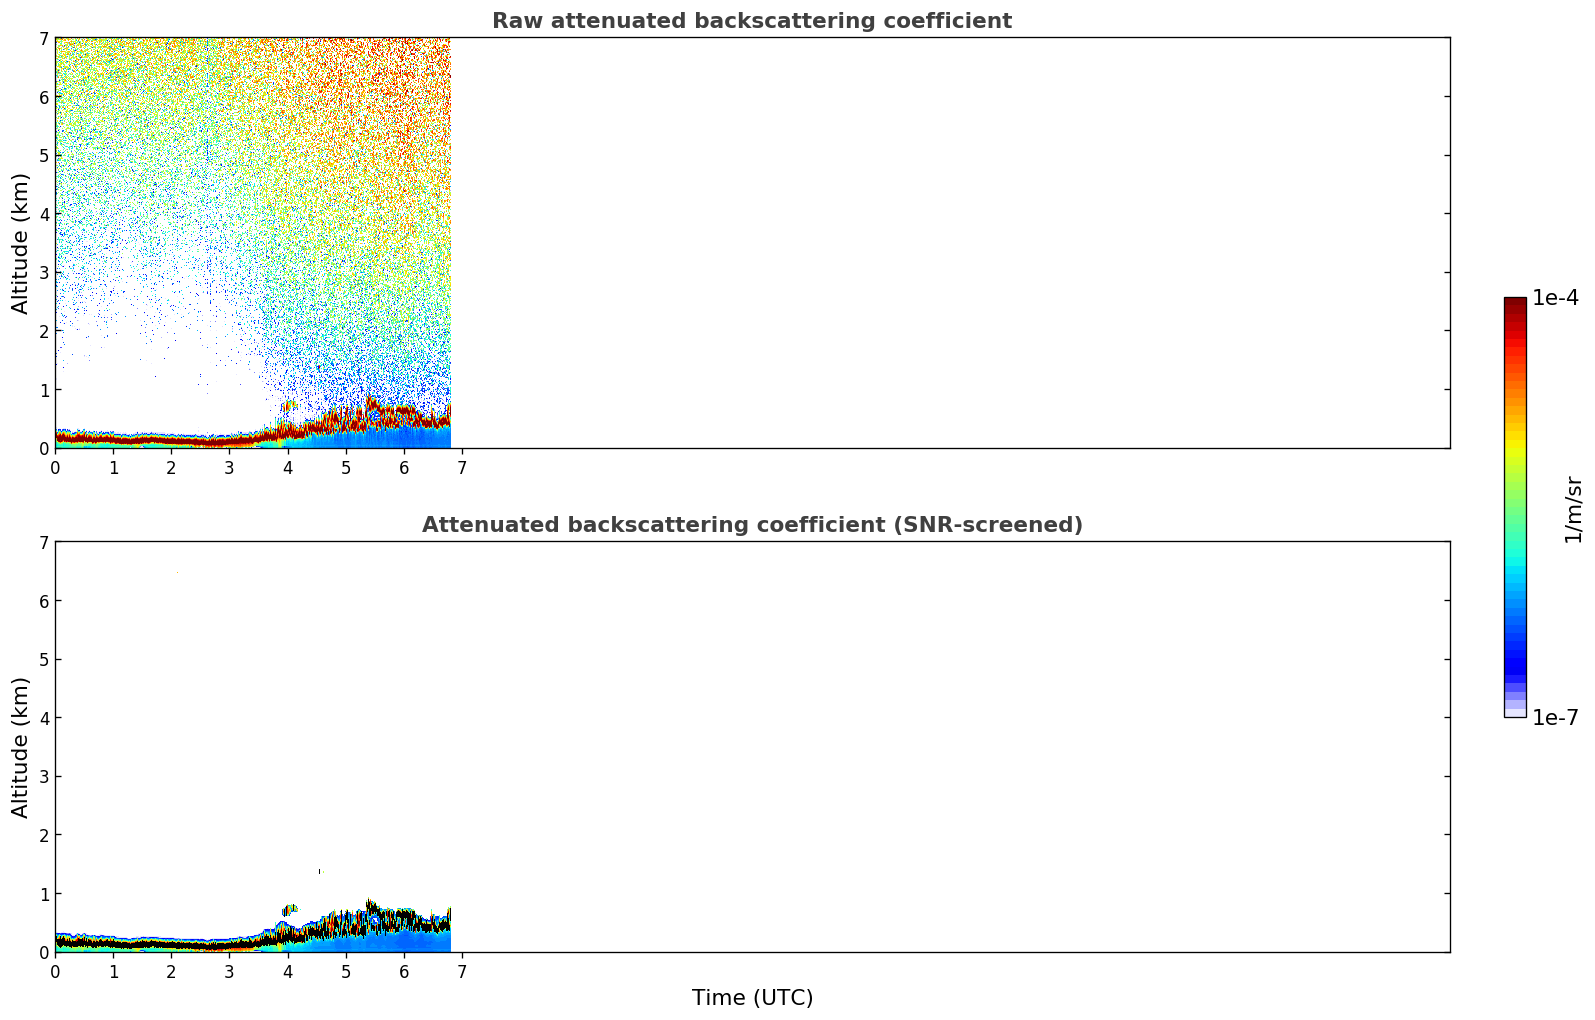This screenshot has width=1595, height=1020.
Task: Click the 'Time (UTC)' axis label
Action: click(752, 998)
